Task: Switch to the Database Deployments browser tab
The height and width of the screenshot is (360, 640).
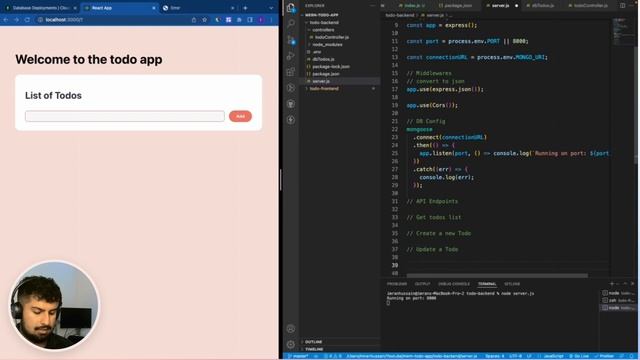Action: 40,8
